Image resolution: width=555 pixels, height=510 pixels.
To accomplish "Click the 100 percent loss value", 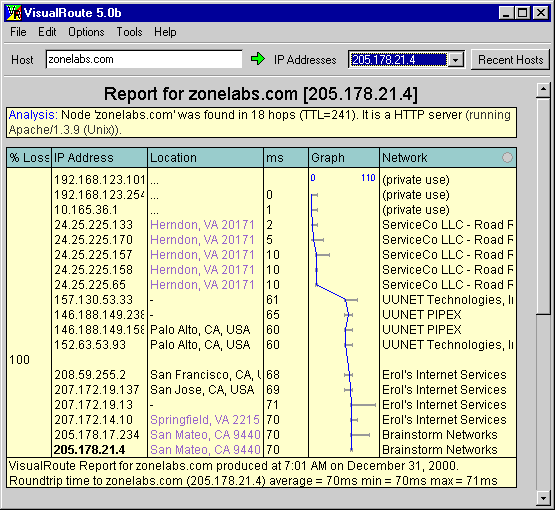I will (x=19, y=360).
